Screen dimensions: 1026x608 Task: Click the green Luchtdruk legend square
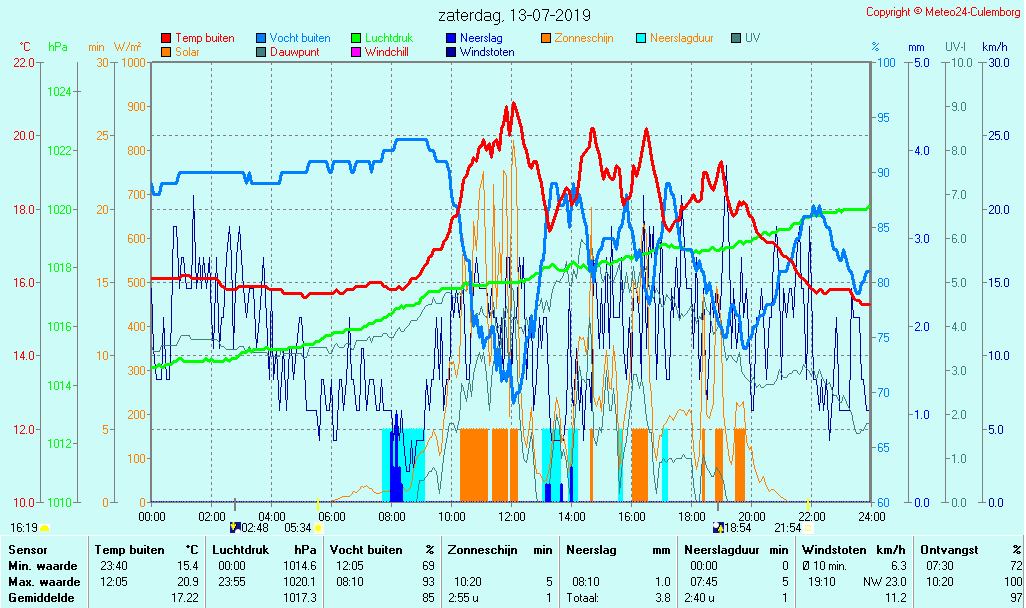356,38
